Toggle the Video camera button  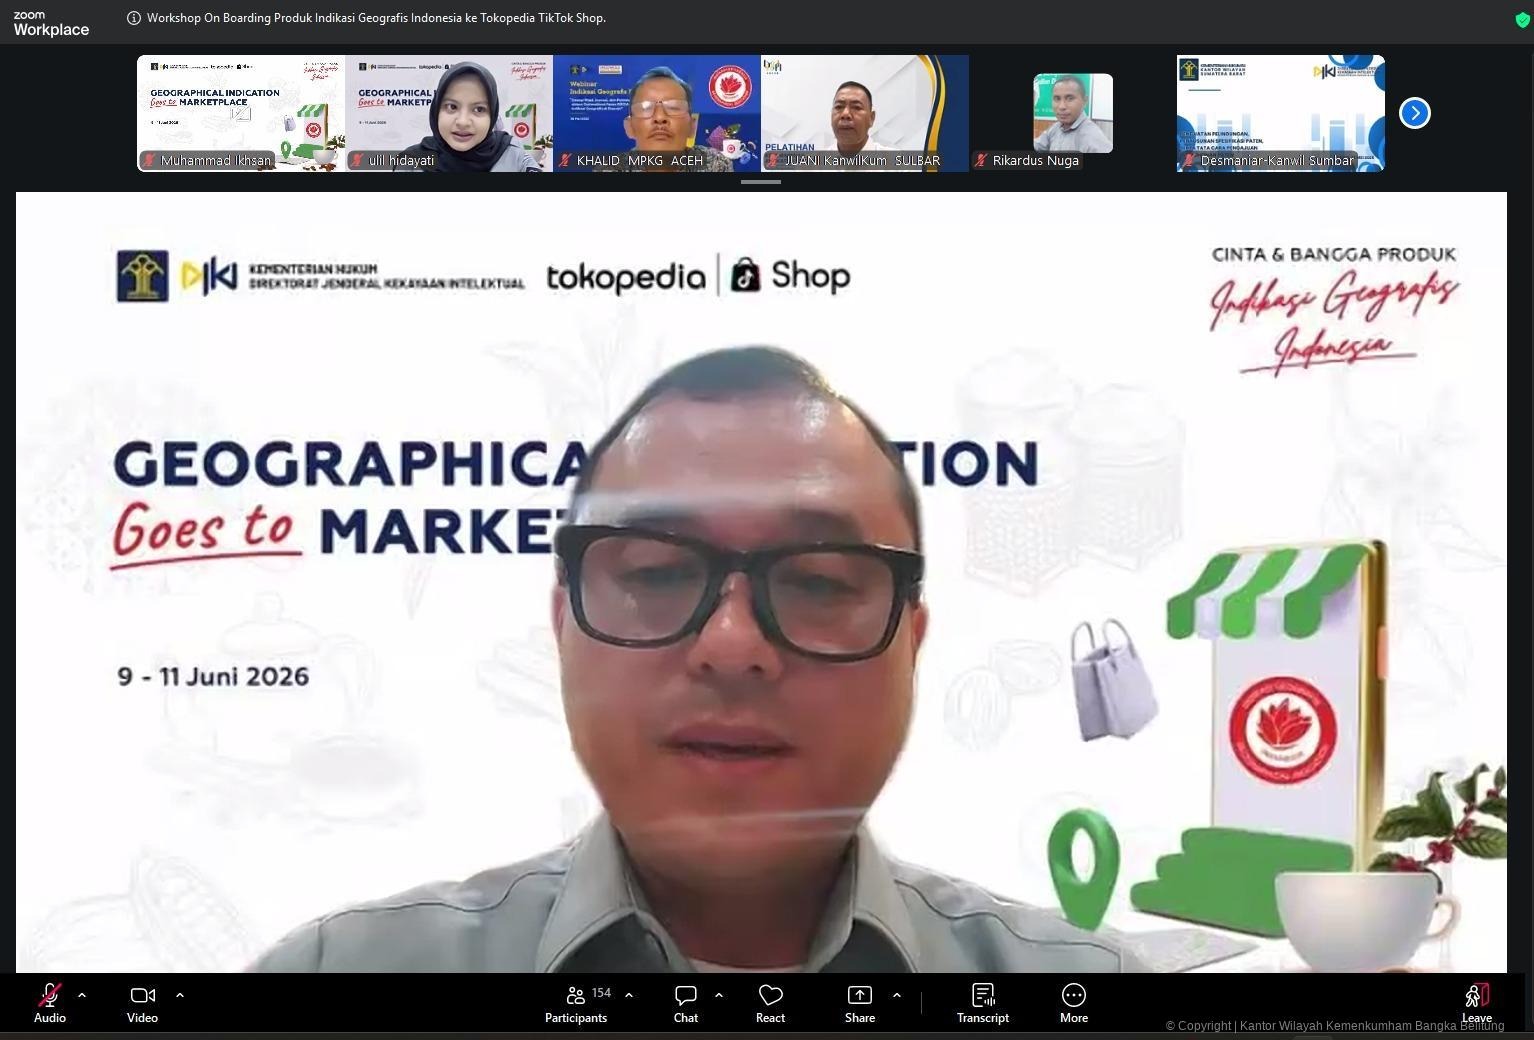(x=142, y=1003)
